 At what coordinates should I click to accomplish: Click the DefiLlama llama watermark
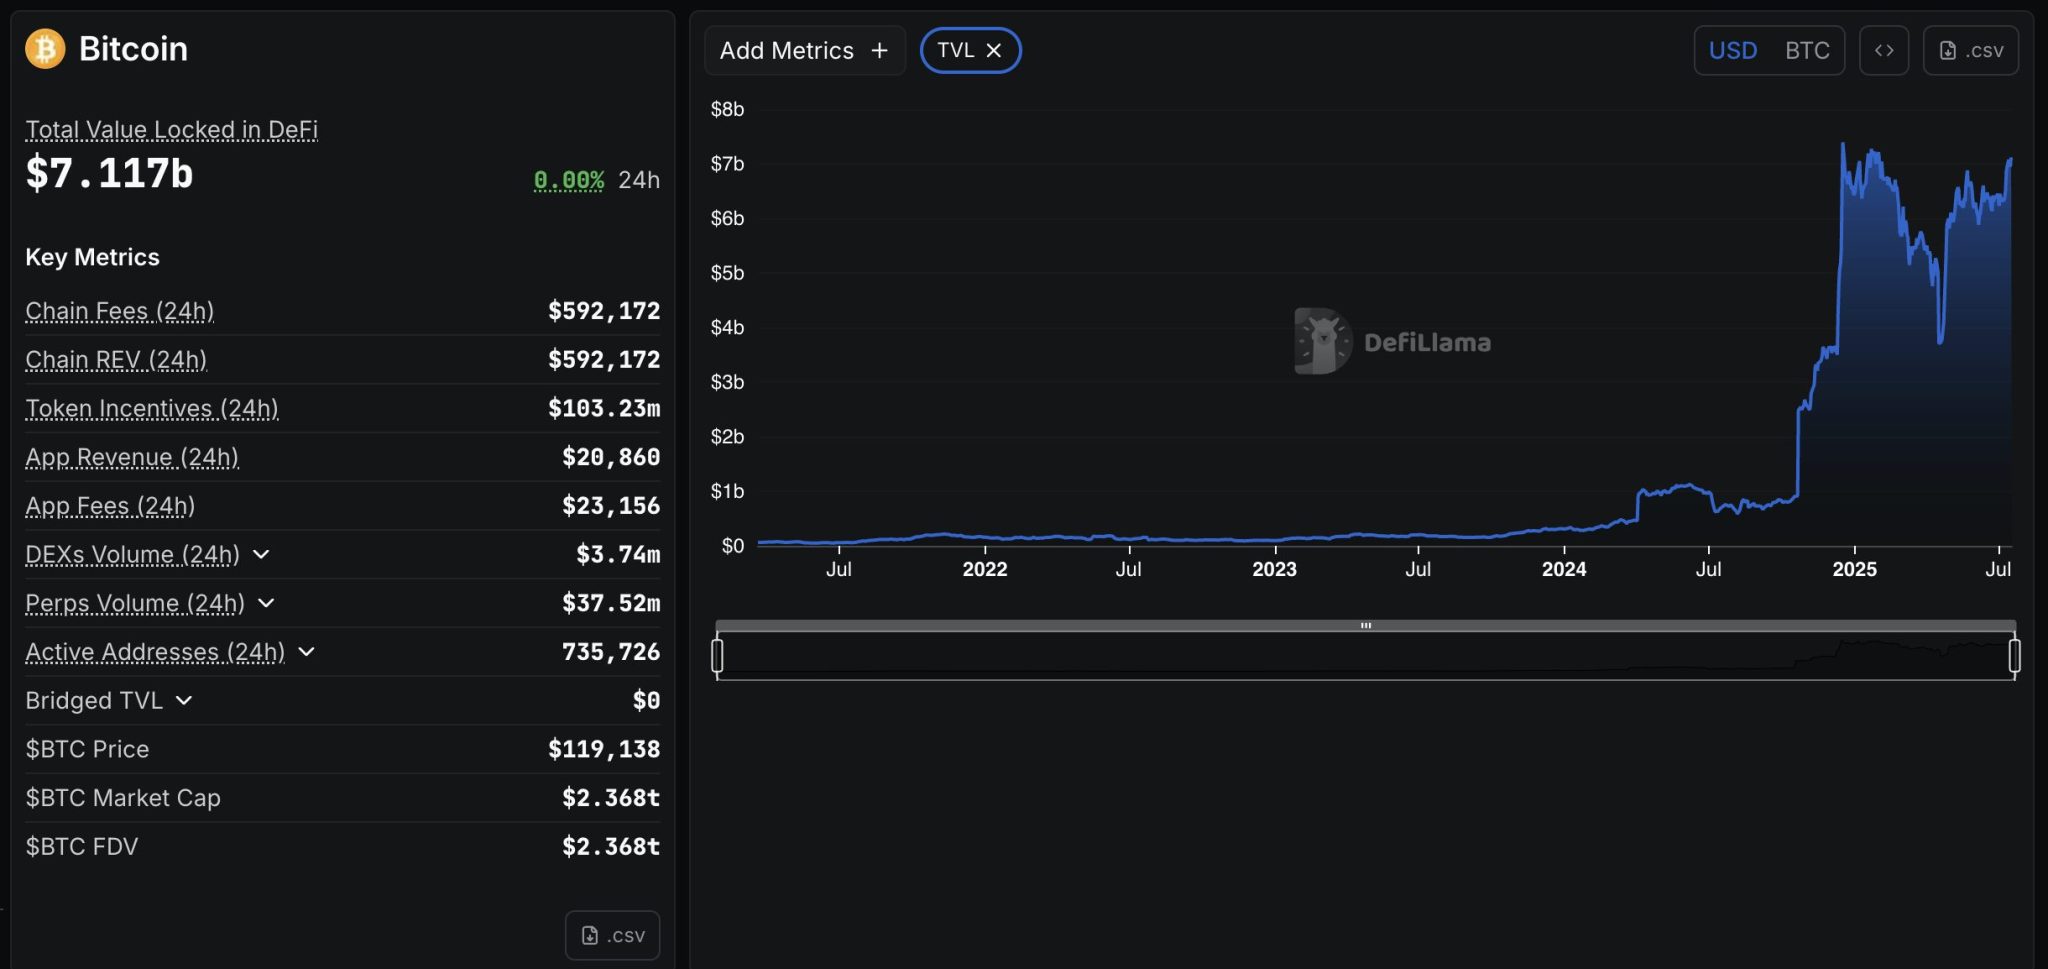click(x=1320, y=340)
